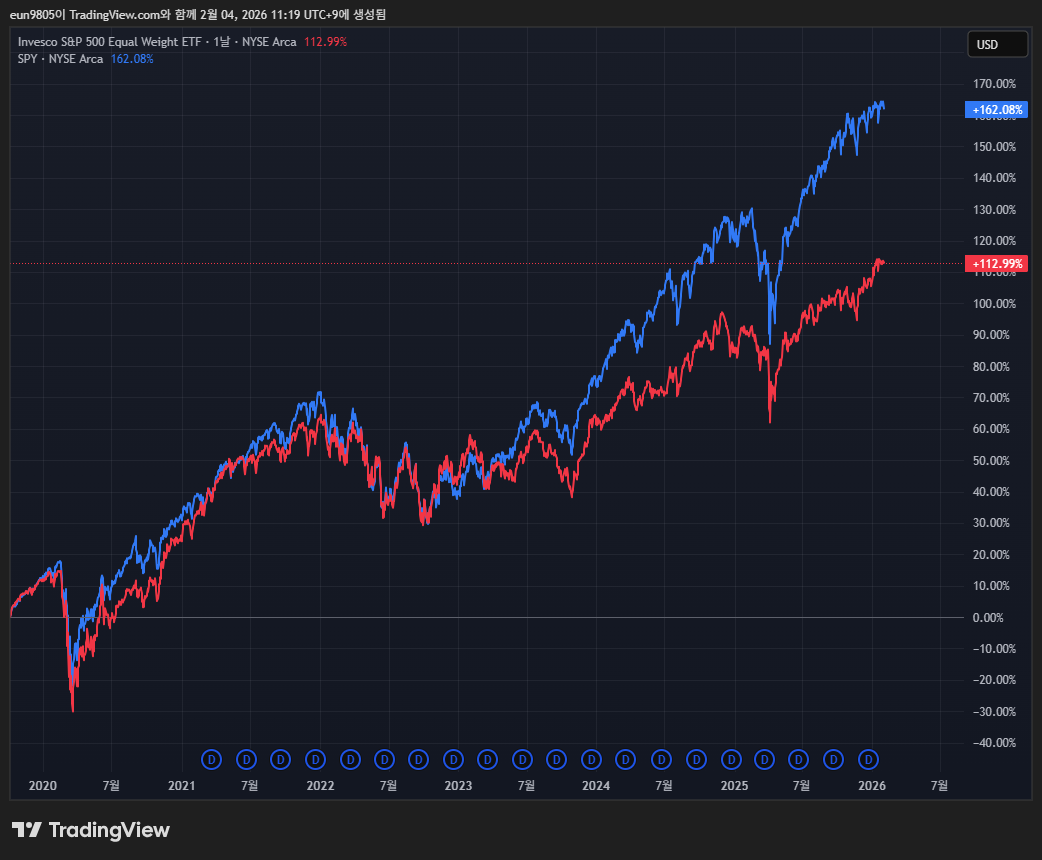The width and height of the screenshot is (1042, 860).
Task: Click the 150.00% price scale label
Action: coord(994,146)
